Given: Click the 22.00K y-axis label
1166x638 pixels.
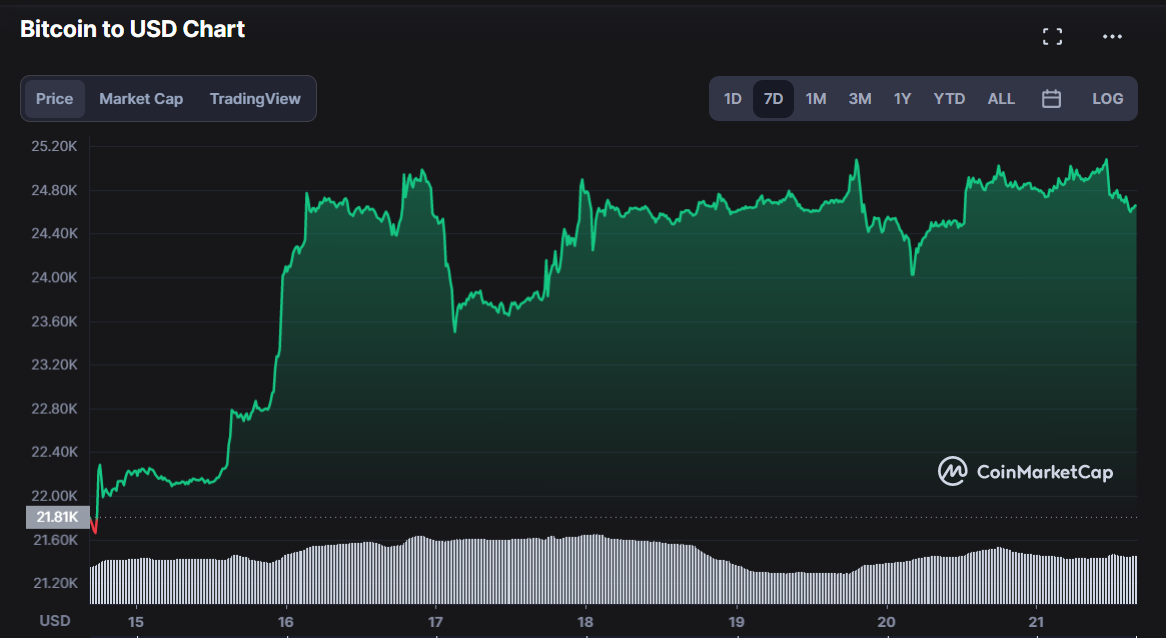Looking at the screenshot, I should tap(54, 495).
